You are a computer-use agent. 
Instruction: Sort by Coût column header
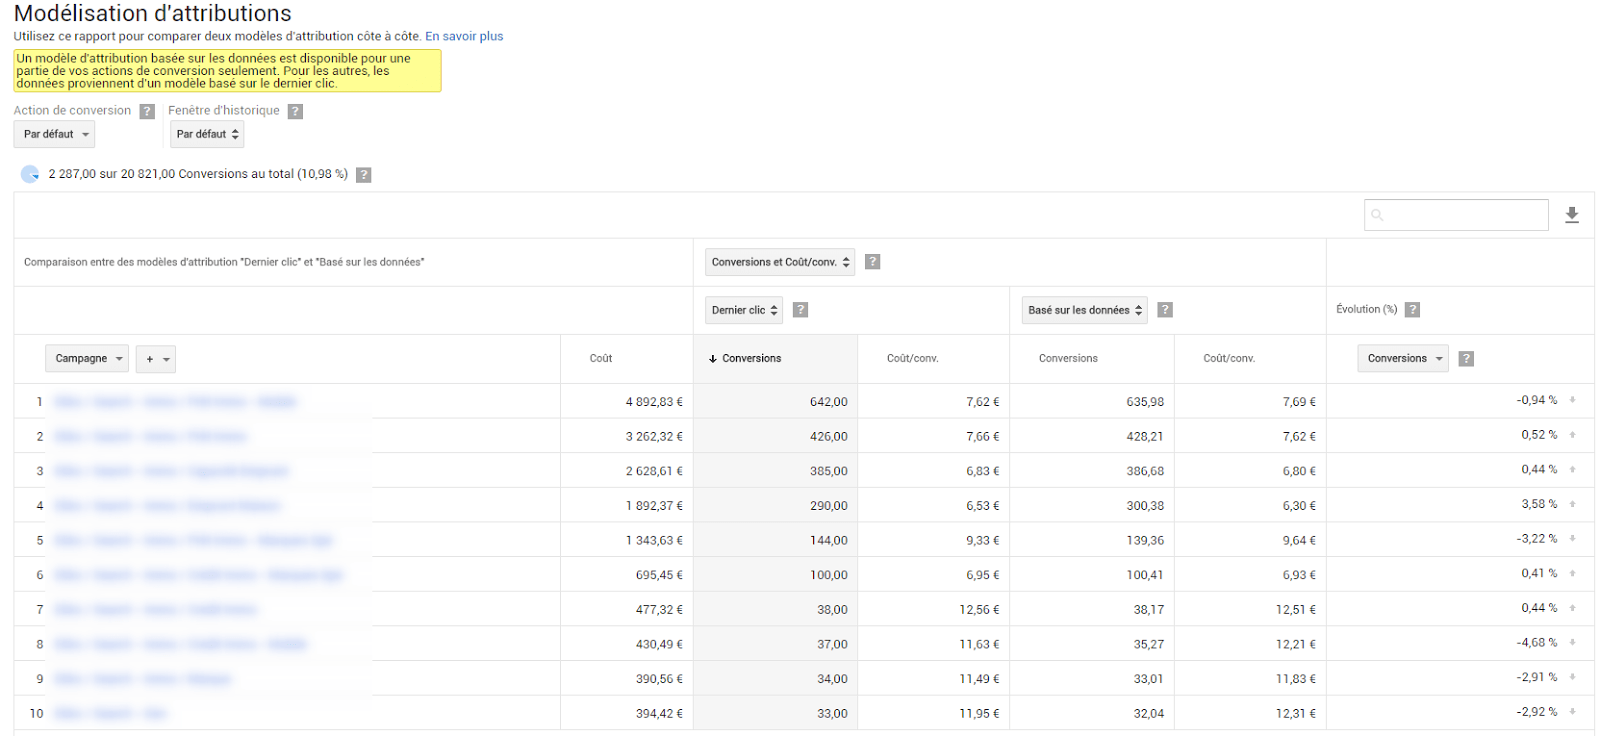point(601,359)
